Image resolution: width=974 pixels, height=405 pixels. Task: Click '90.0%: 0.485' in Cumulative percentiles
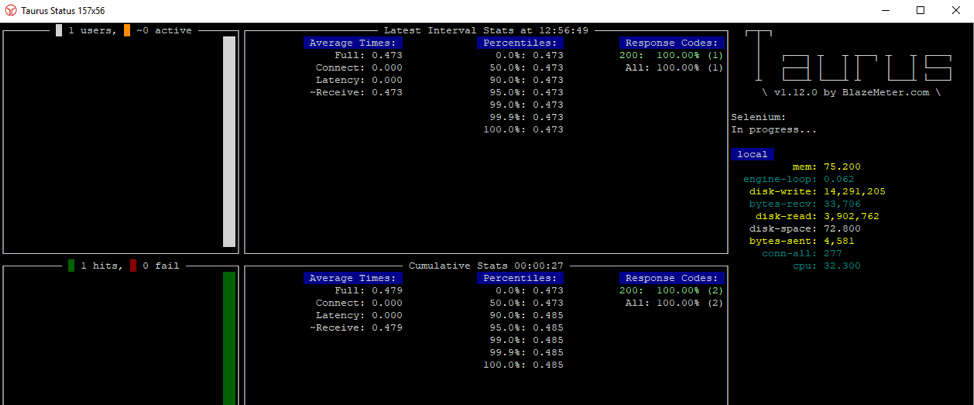pyautogui.click(x=526, y=316)
